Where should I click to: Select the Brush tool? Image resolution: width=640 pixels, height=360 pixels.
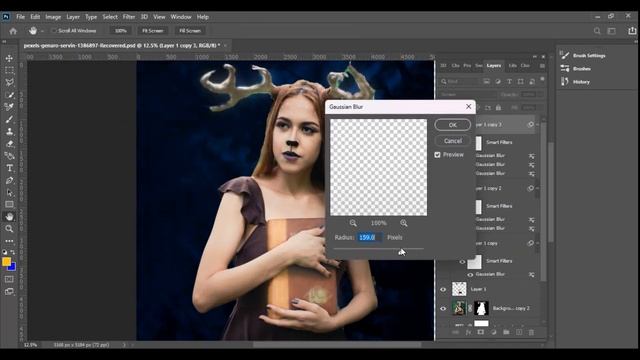9,119
